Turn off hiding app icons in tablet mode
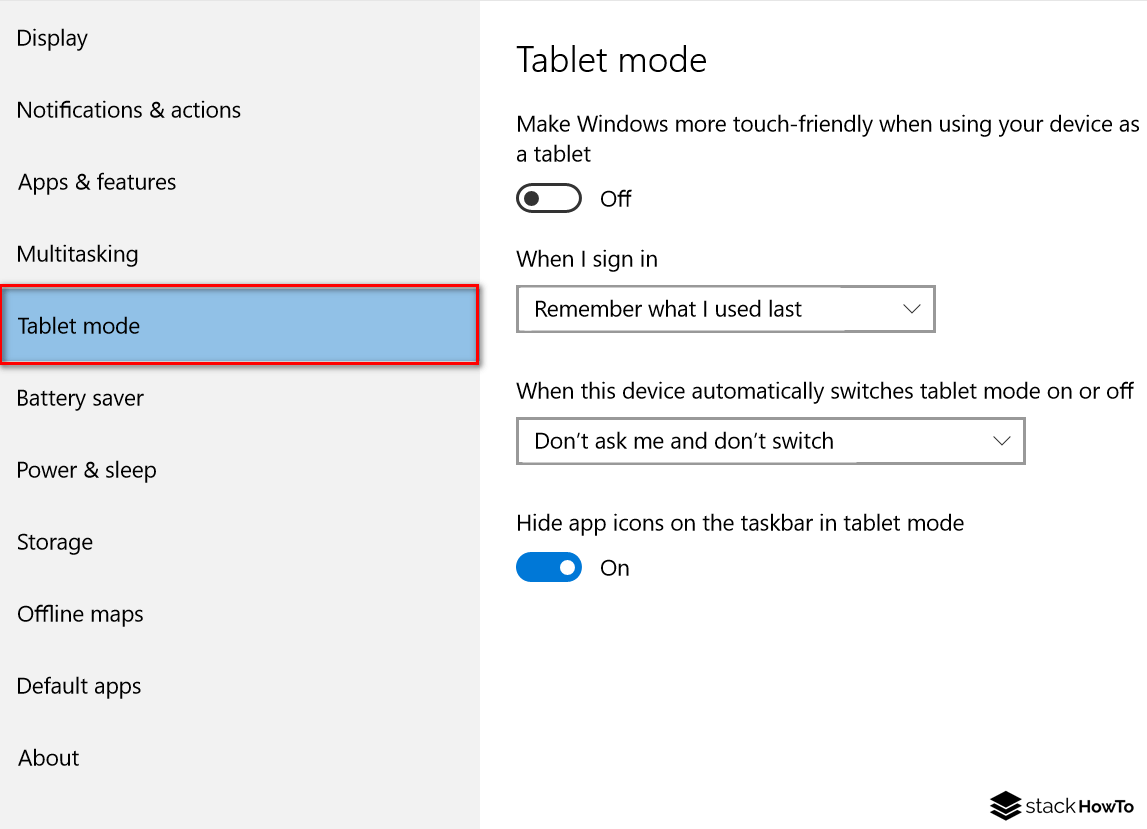This screenshot has width=1147, height=829. (548, 567)
